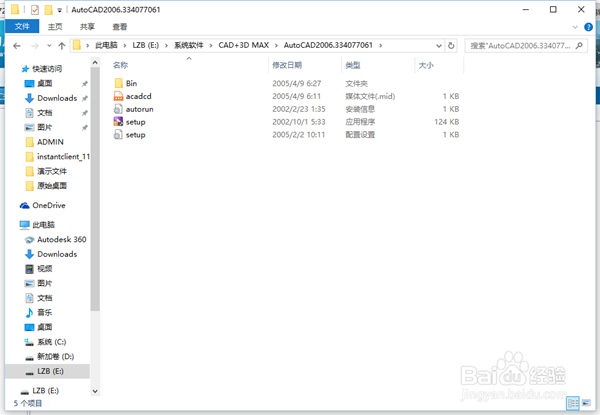
Task: Refresh the current folder view
Action: 451,46
